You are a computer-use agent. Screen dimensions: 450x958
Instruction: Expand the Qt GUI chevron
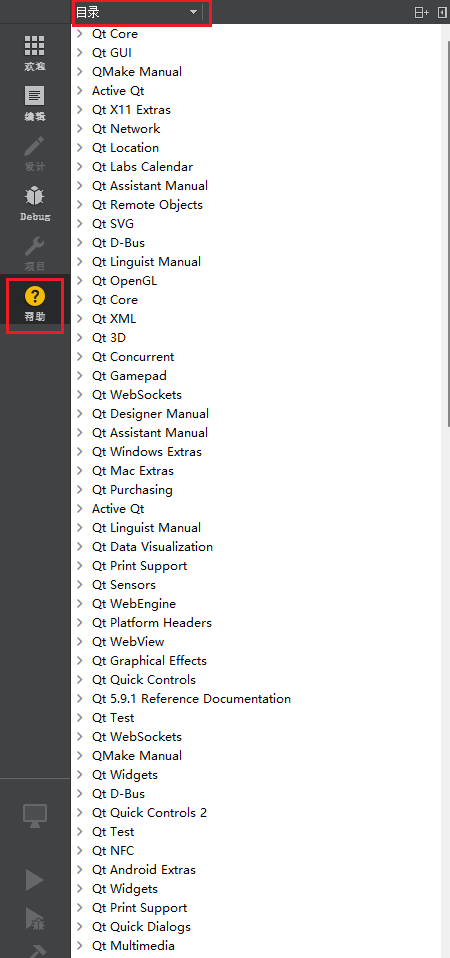[80, 53]
